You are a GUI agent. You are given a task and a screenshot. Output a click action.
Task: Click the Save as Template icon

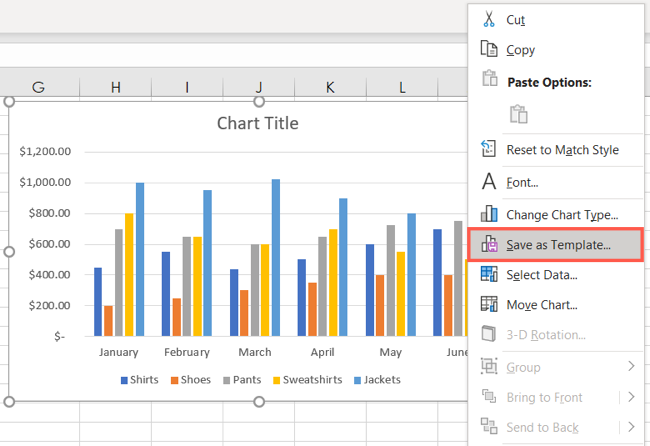[489, 244]
